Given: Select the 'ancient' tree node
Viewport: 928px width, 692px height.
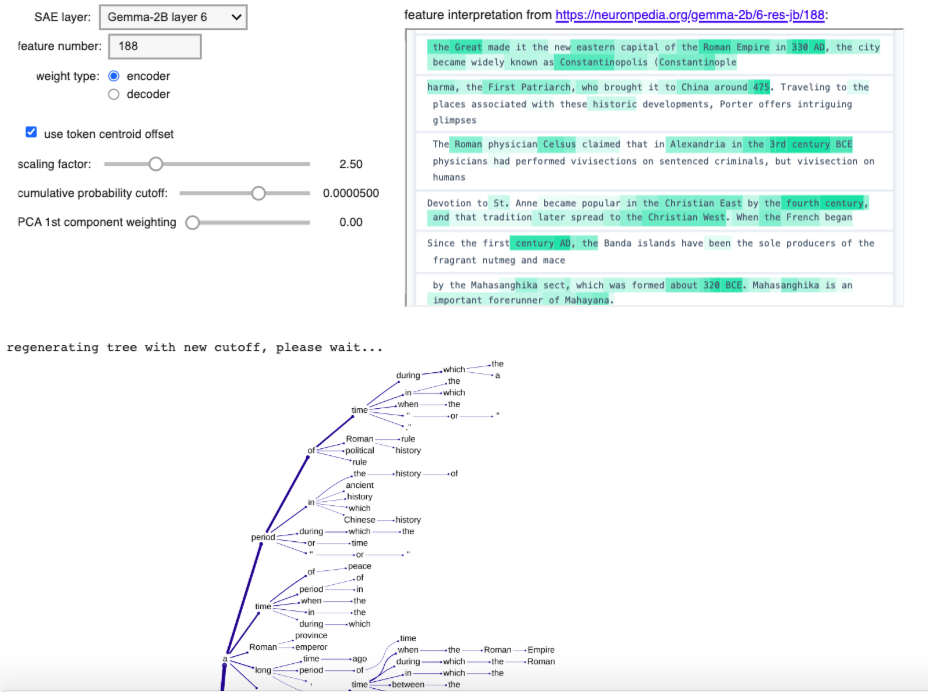Looking at the screenshot, I should tap(359, 485).
